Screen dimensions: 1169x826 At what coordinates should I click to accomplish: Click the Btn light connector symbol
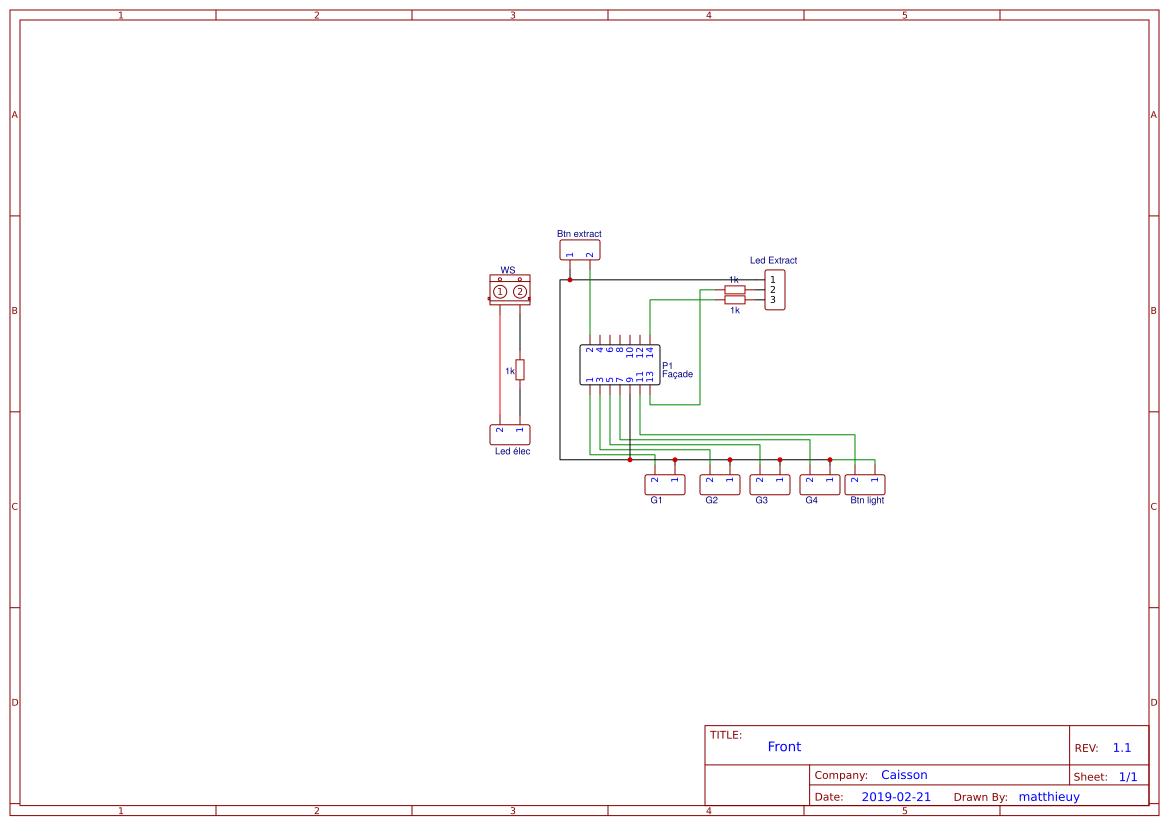click(865, 485)
